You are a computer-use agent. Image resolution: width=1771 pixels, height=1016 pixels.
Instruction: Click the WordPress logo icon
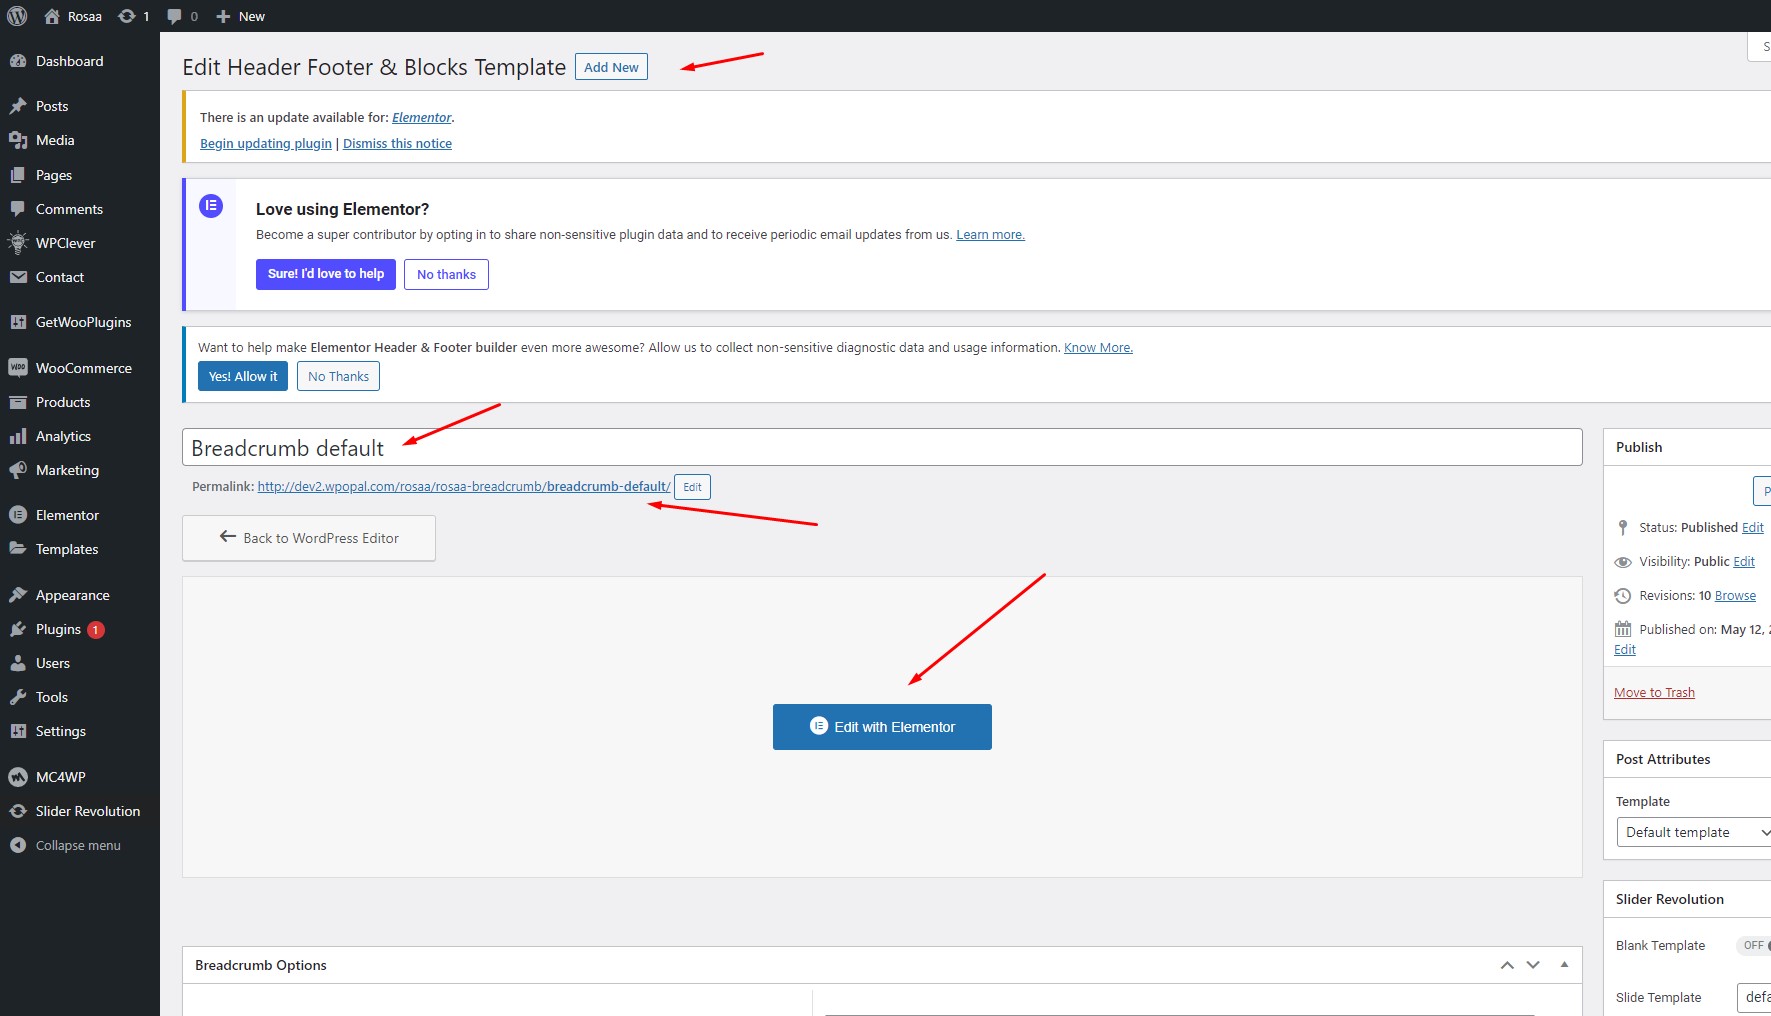[17, 16]
